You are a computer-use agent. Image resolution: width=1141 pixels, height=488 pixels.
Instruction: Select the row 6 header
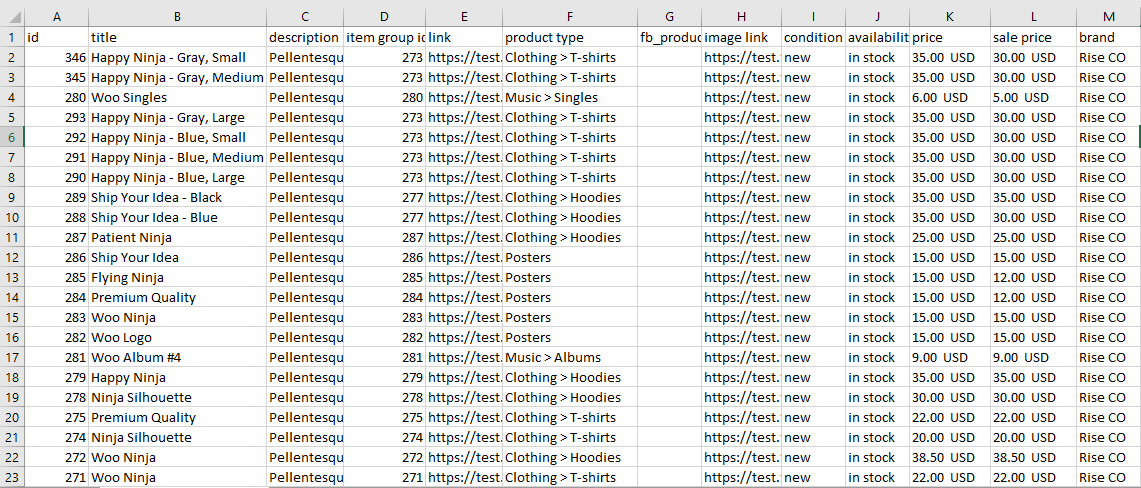(11, 137)
